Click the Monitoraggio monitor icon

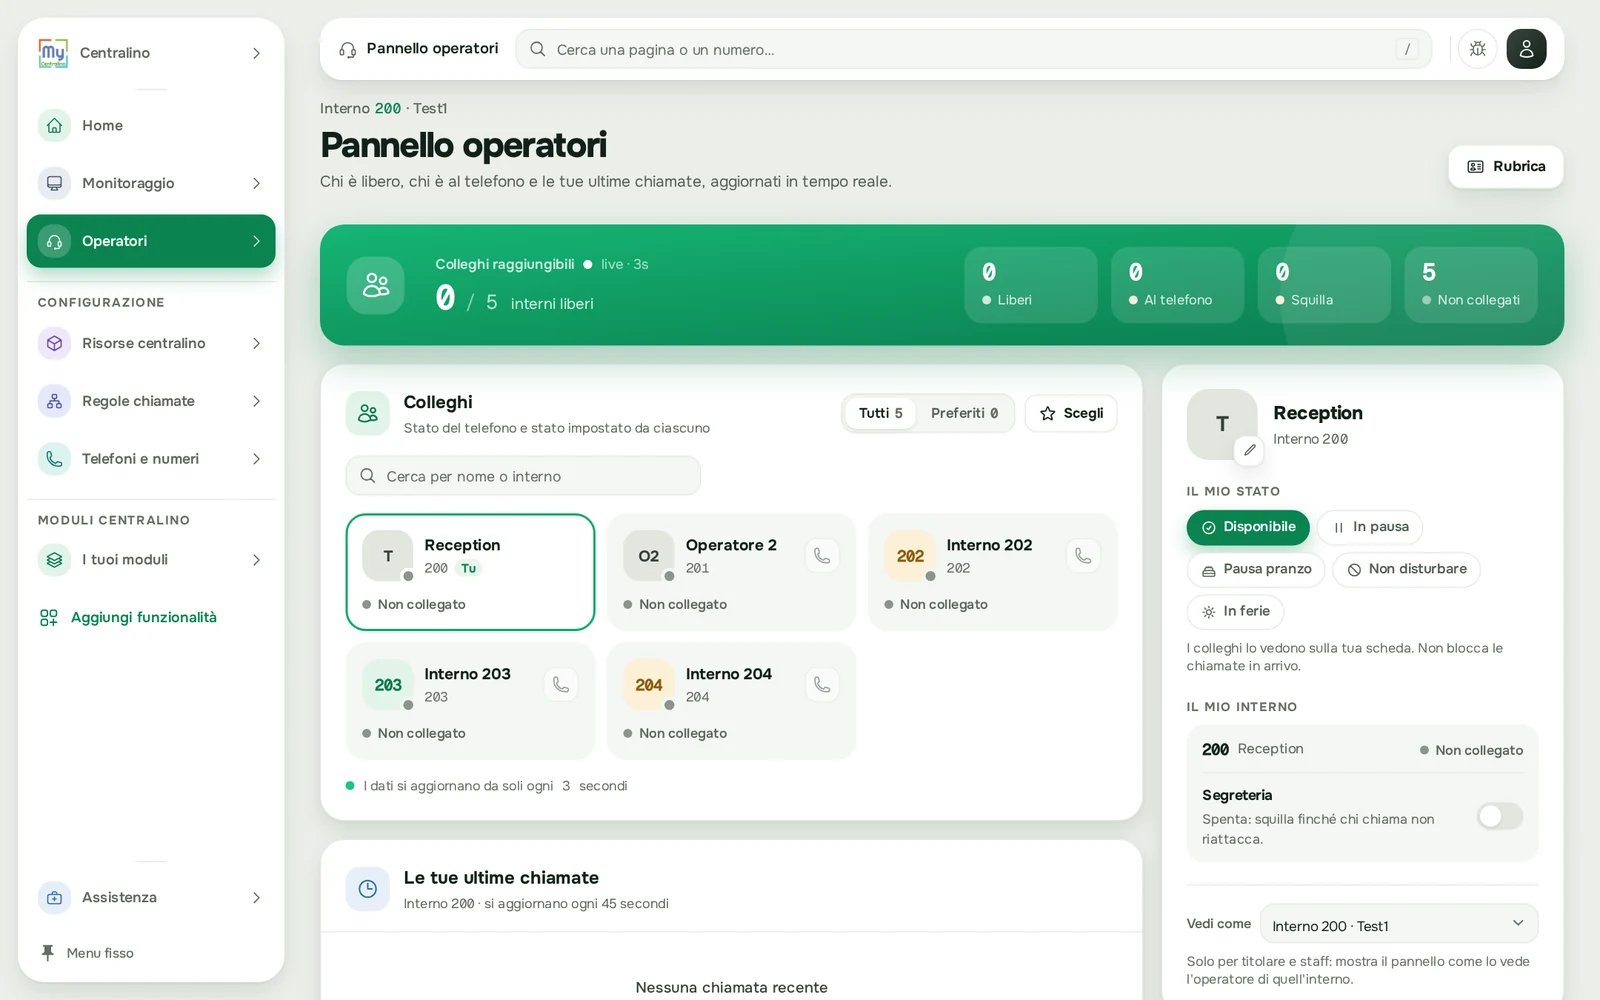pyautogui.click(x=55, y=183)
